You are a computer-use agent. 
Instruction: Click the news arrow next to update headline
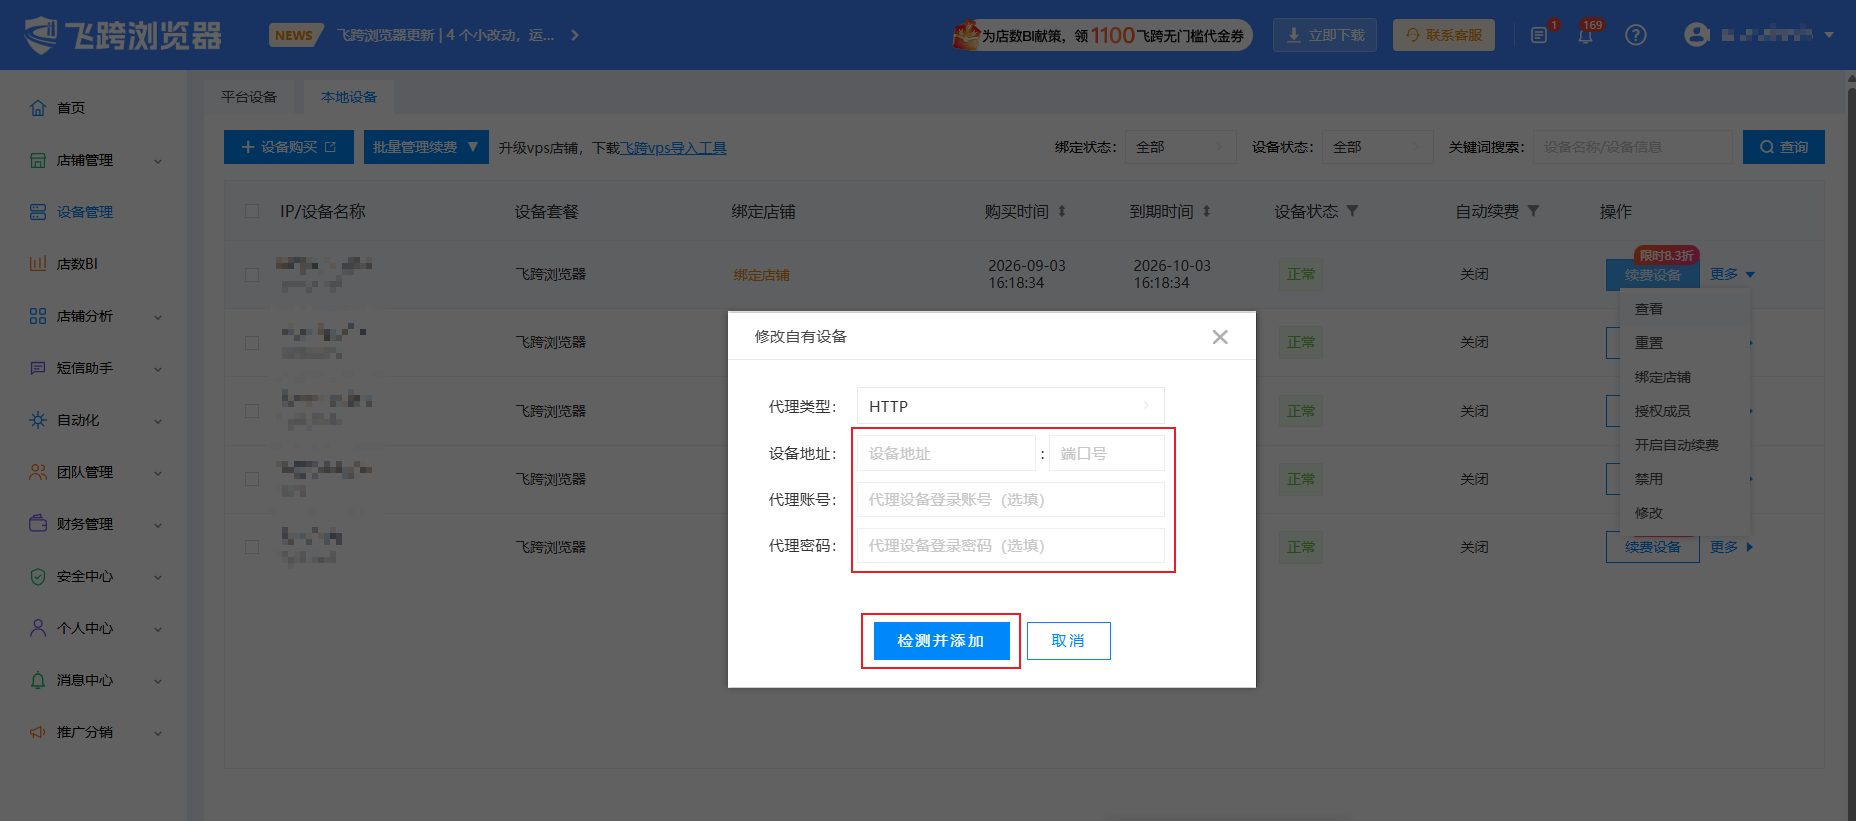coord(575,35)
